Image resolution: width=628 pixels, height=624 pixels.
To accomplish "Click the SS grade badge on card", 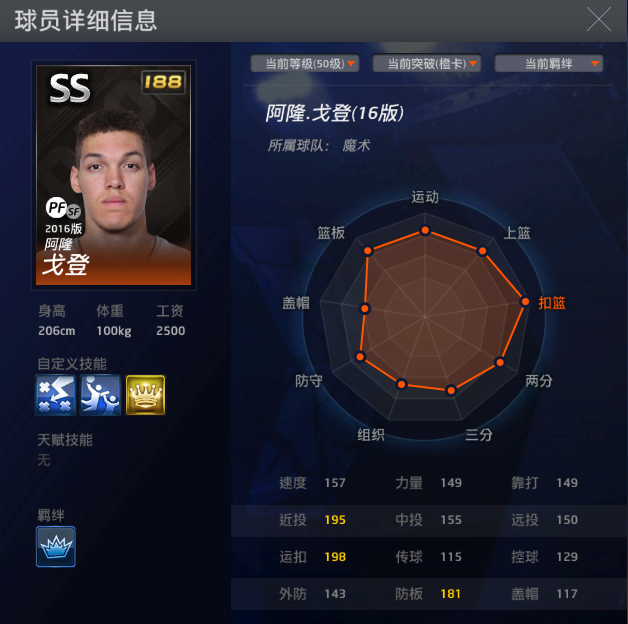I will 70,88.
